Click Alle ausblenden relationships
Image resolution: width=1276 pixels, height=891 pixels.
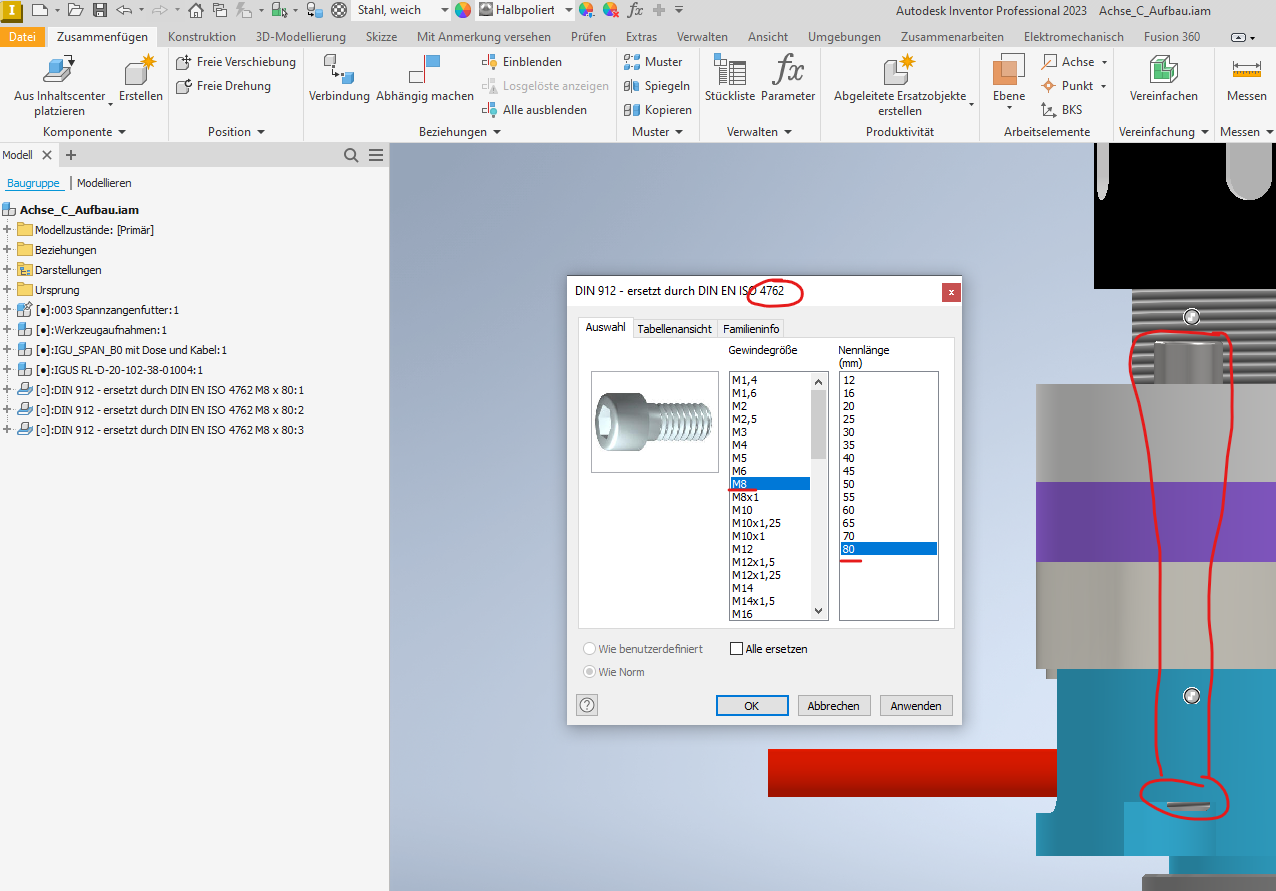point(535,110)
